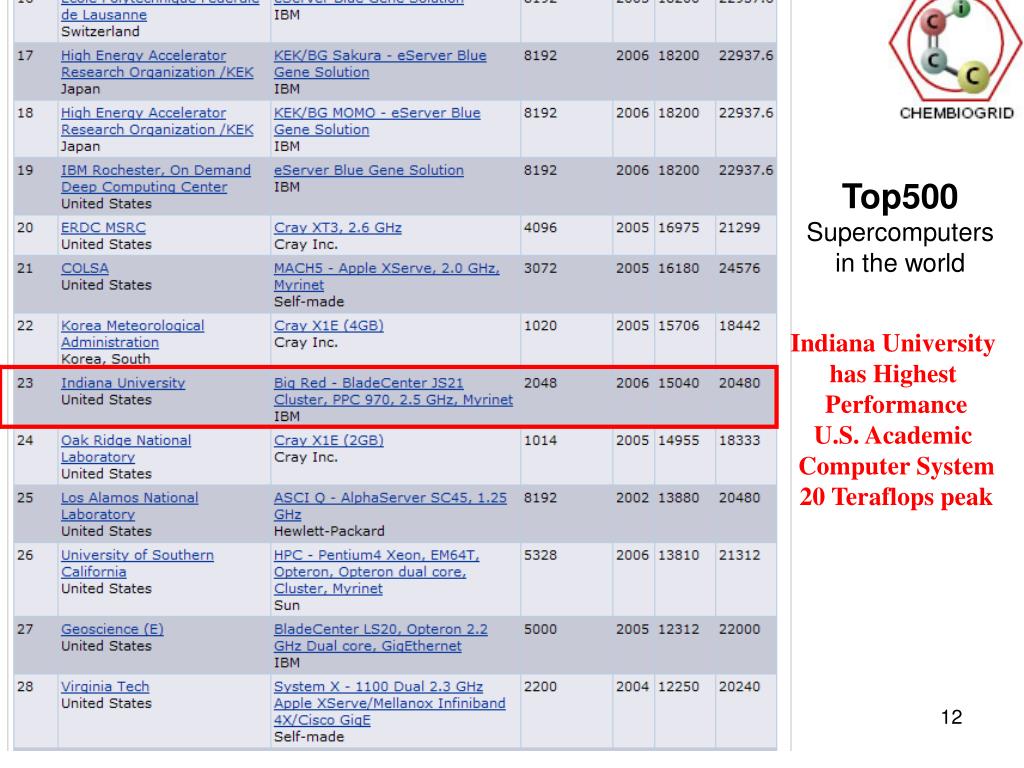Open the University of Southern California link
Image resolution: width=1024 pixels, height=768 pixels.
pyautogui.click(x=137, y=564)
